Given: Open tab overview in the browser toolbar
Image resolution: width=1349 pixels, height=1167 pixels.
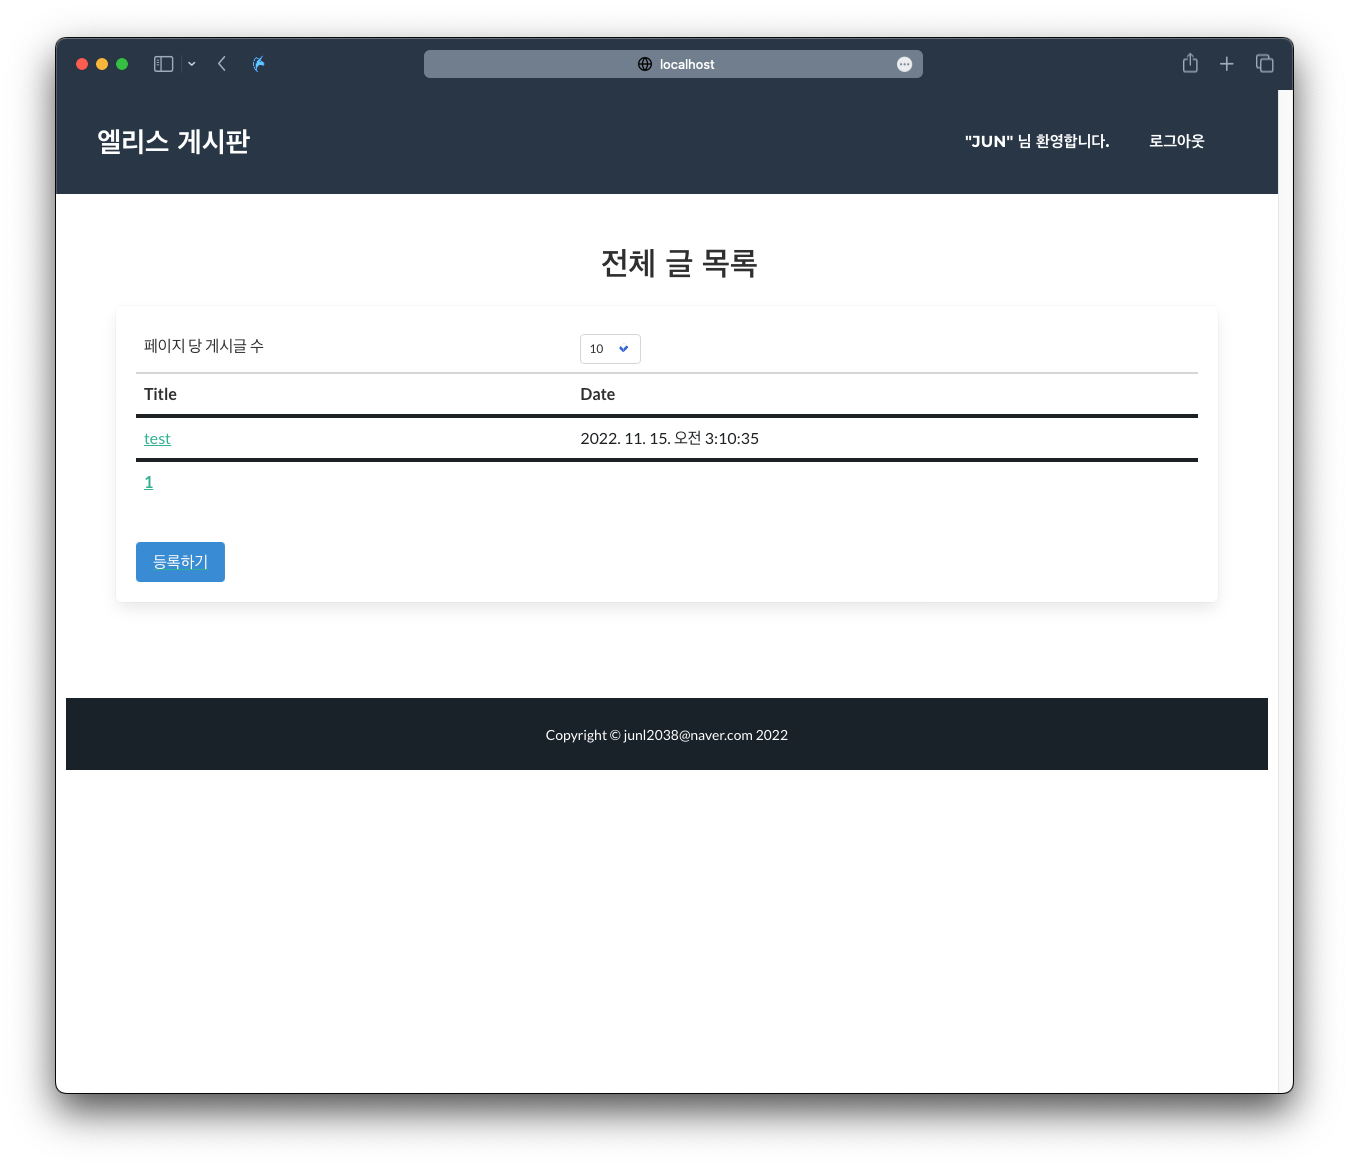Looking at the screenshot, I should [x=1264, y=63].
